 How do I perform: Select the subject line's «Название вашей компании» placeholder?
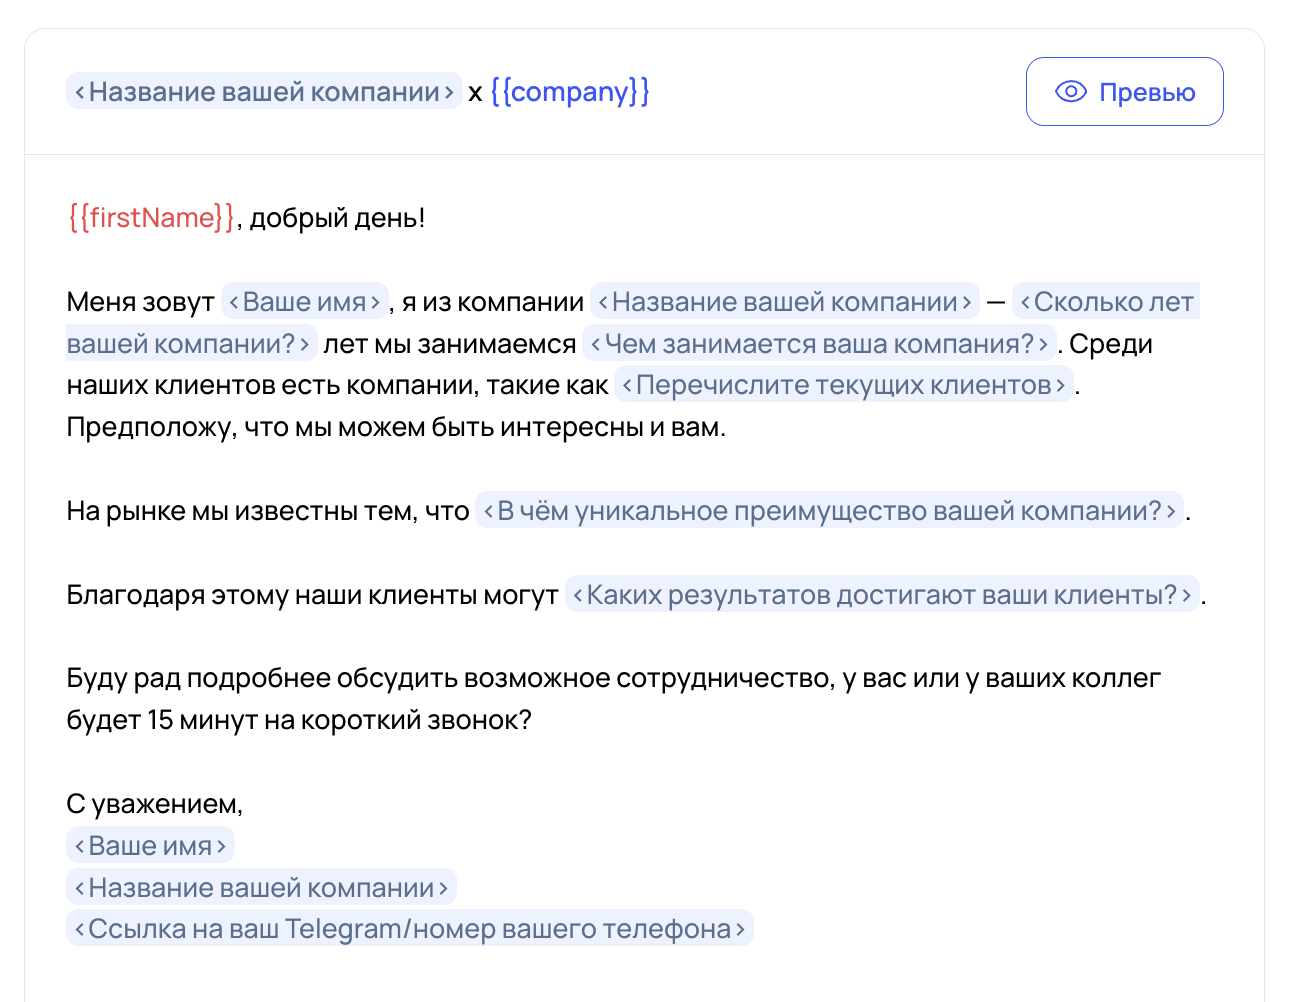pos(264,92)
